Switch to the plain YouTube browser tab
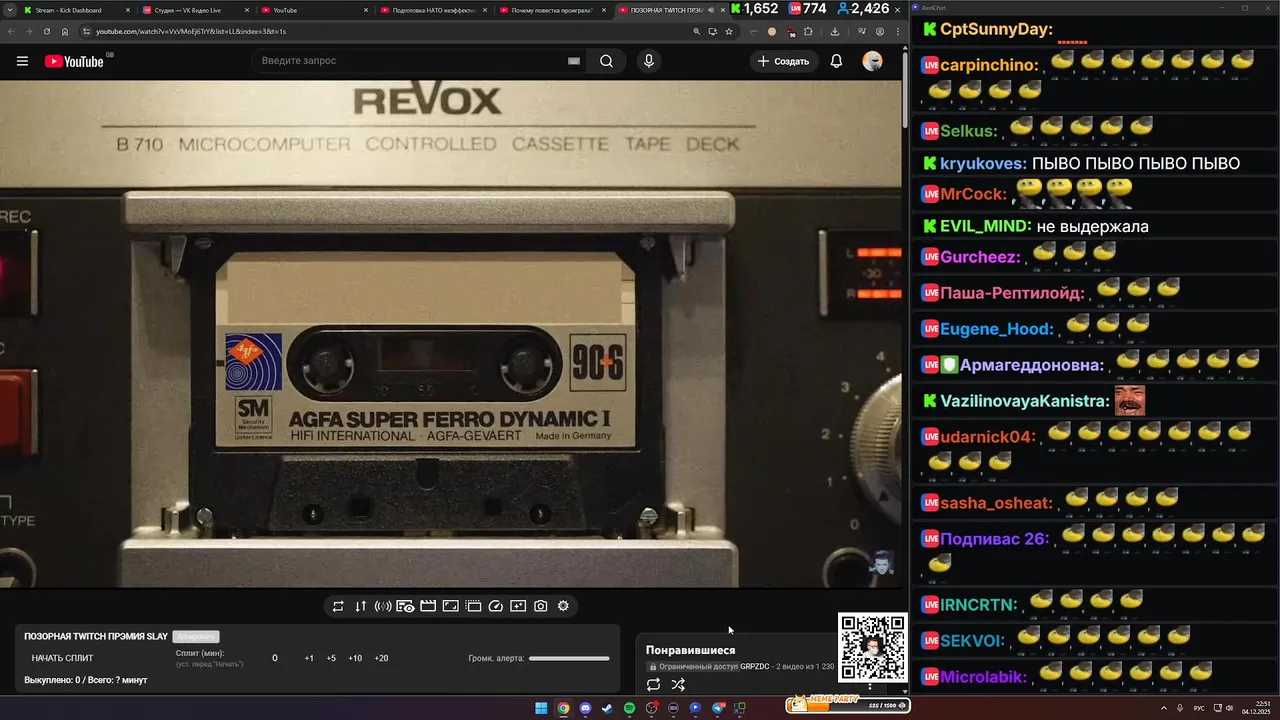 coord(315,10)
